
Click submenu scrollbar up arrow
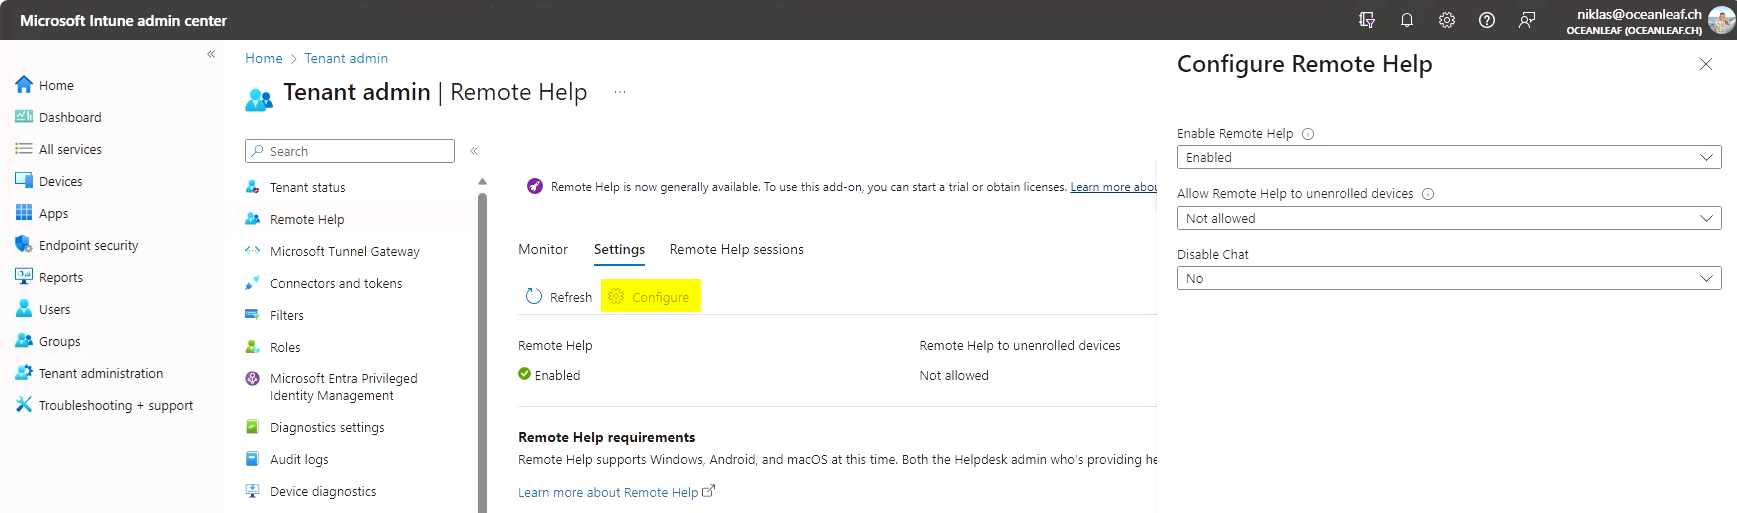click(482, 182)
